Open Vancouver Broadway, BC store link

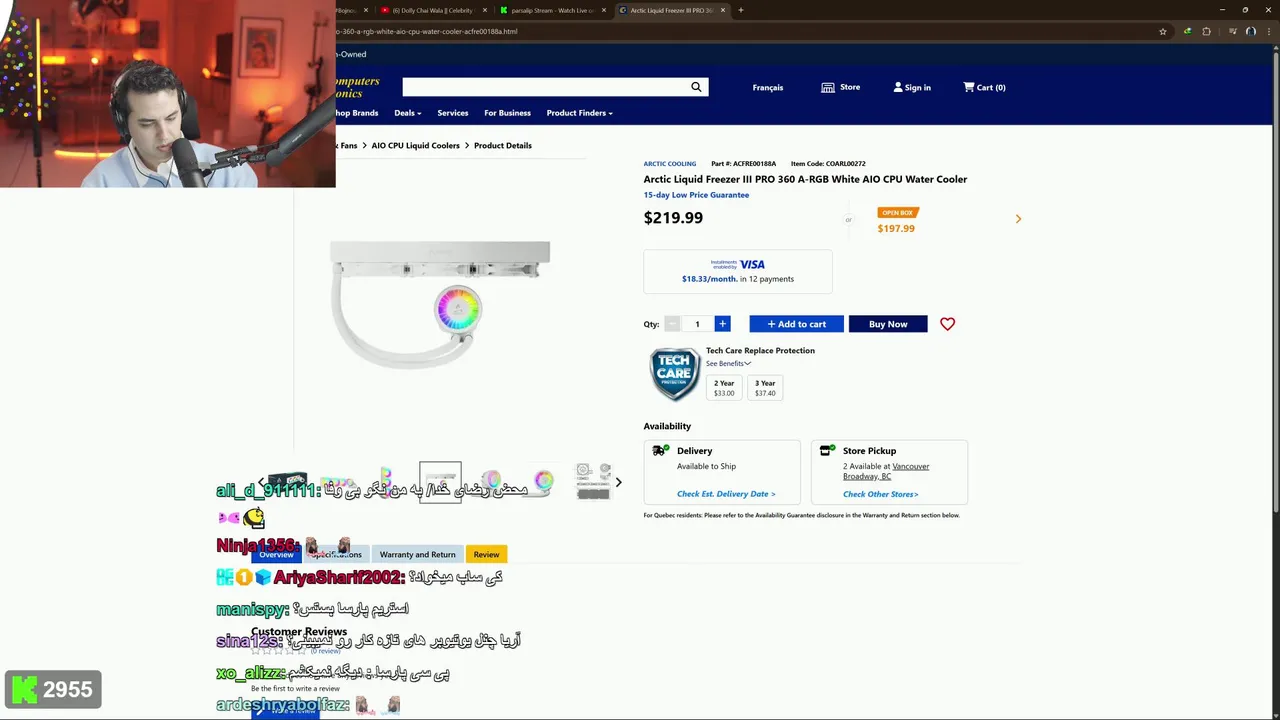point(886,471)
